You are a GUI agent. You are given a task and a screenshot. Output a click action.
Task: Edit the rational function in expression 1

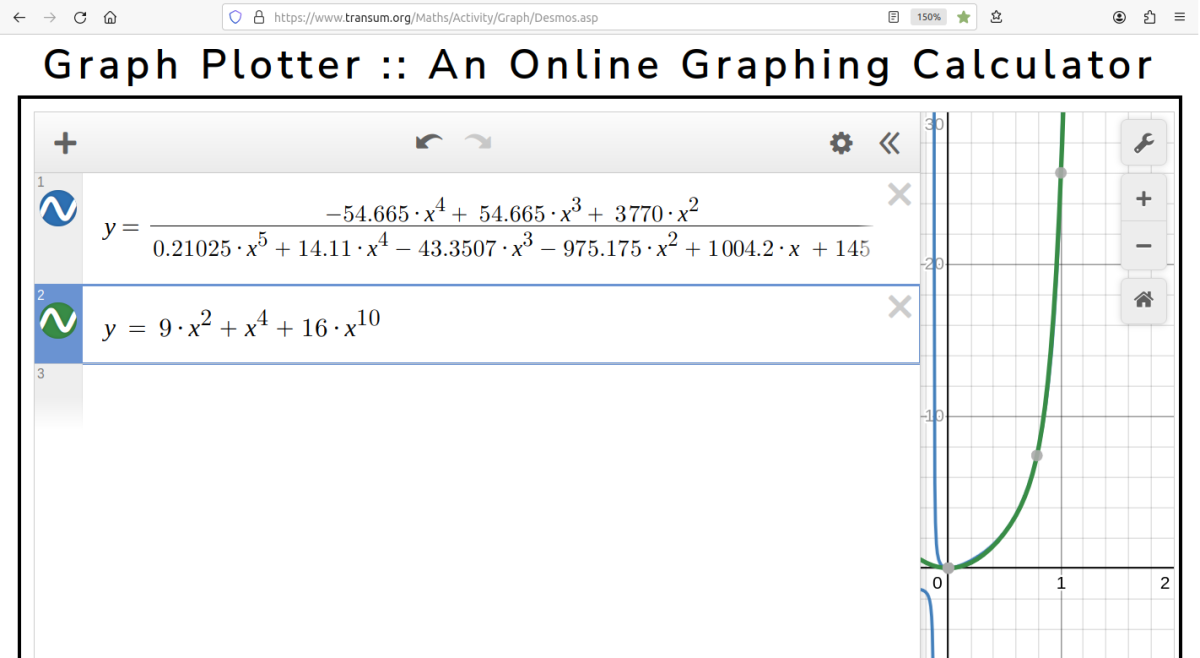pyautogui.click(x=487, y=228)
